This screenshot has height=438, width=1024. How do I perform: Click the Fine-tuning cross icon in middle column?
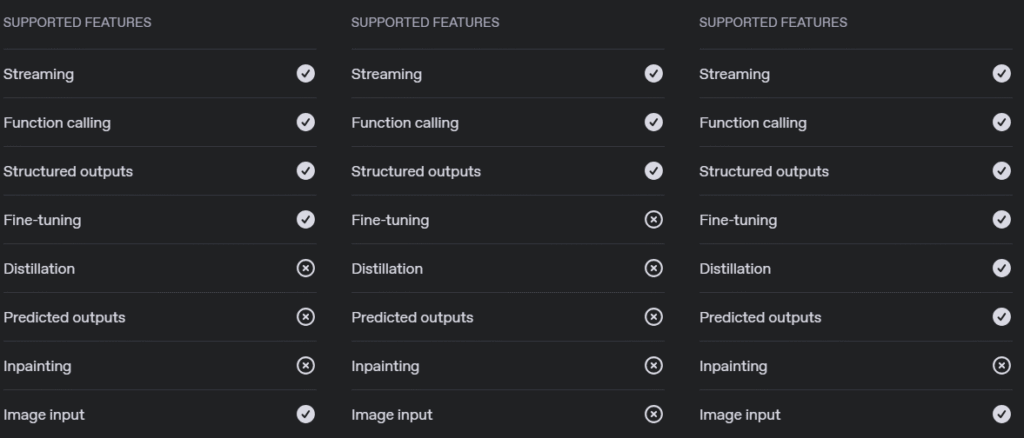point(654,220)
